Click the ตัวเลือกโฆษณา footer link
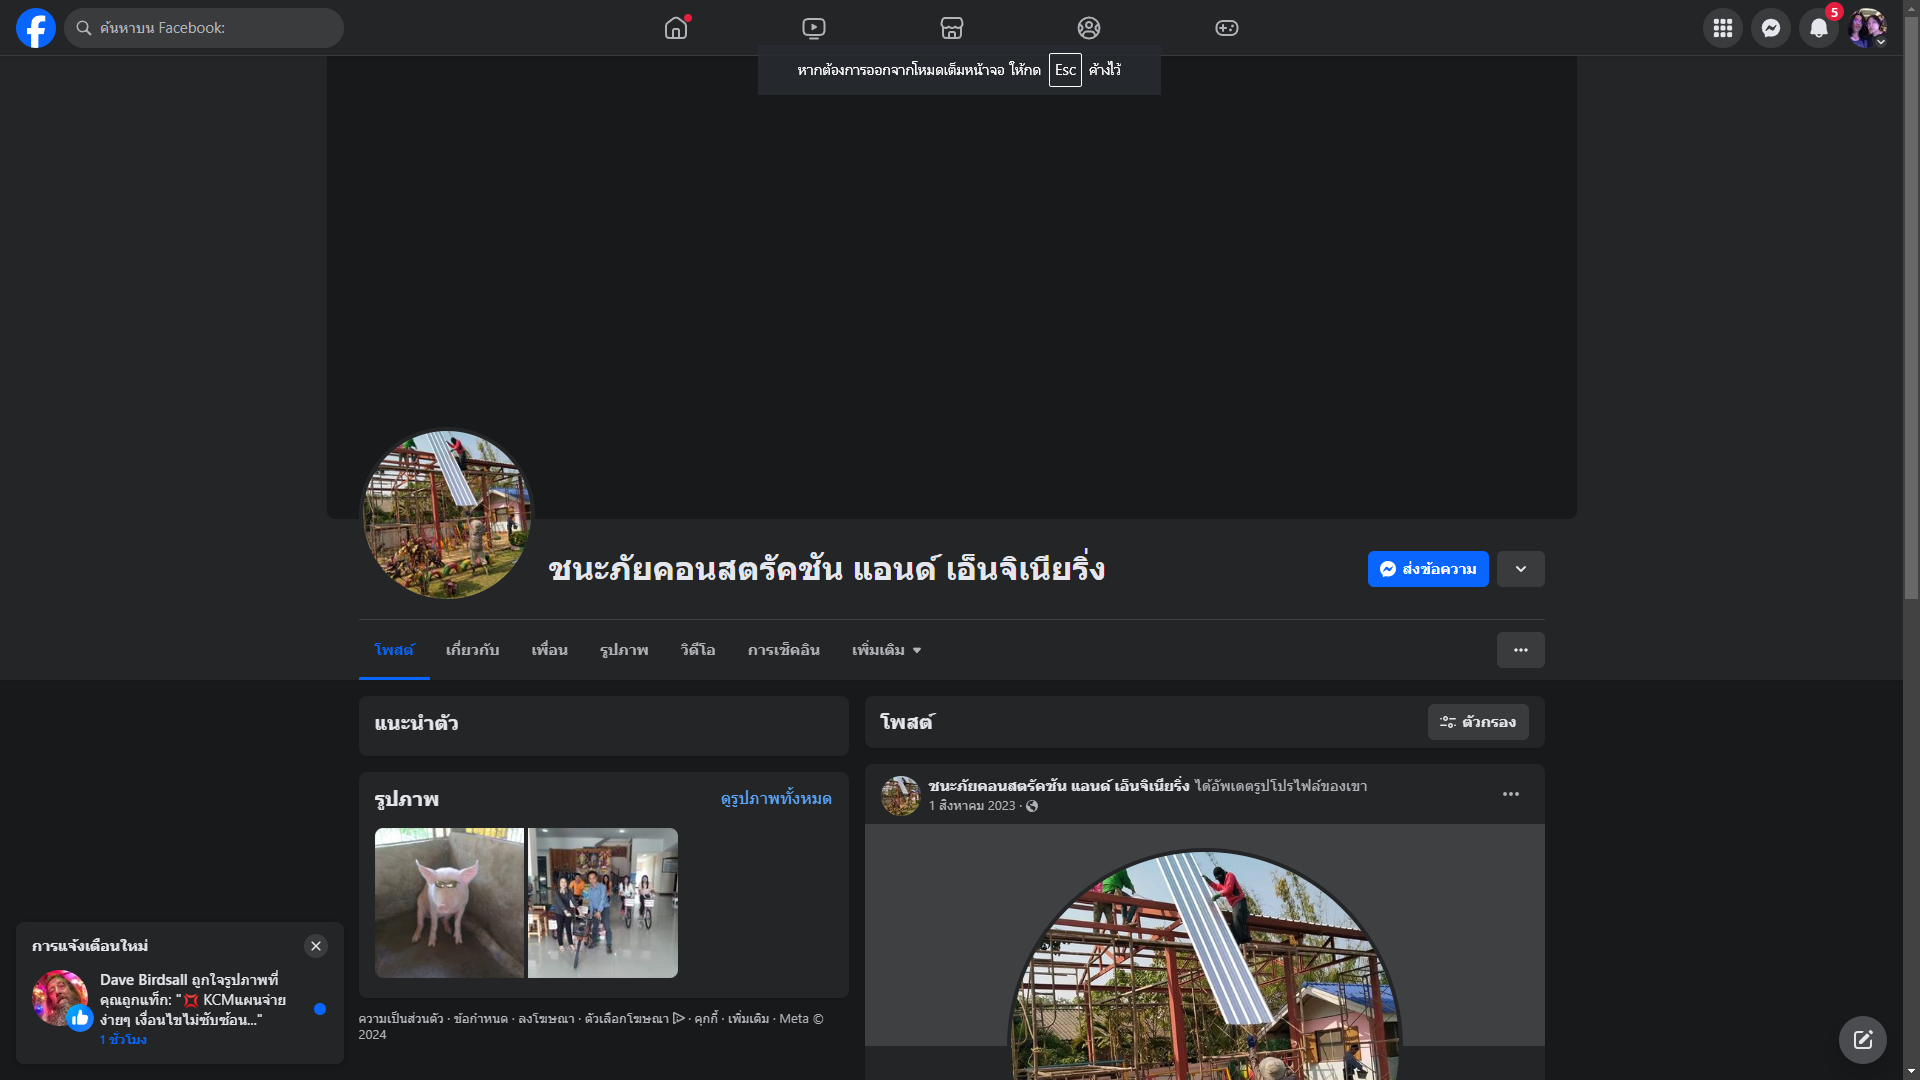 (x=635, y=1019)
